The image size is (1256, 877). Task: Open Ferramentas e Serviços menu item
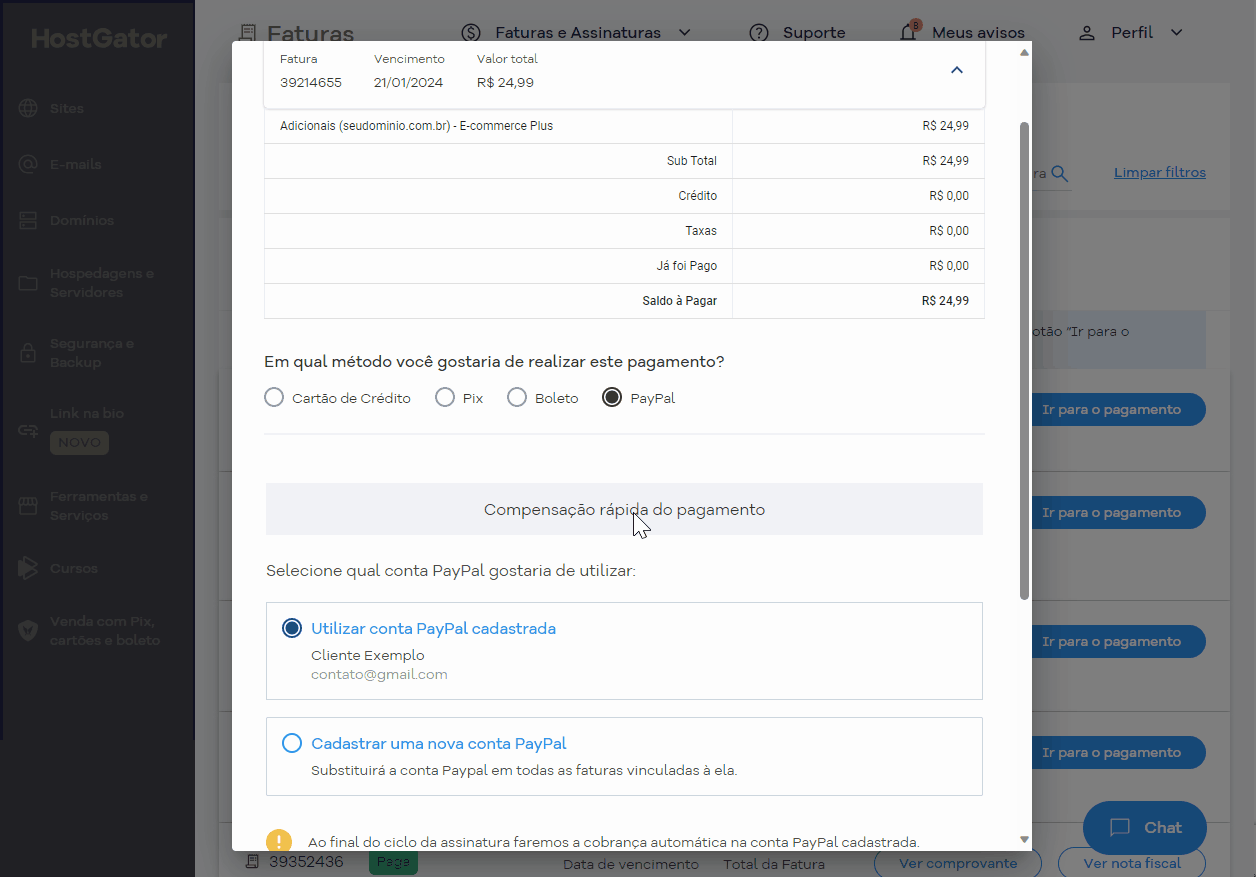tap(99, 506)
